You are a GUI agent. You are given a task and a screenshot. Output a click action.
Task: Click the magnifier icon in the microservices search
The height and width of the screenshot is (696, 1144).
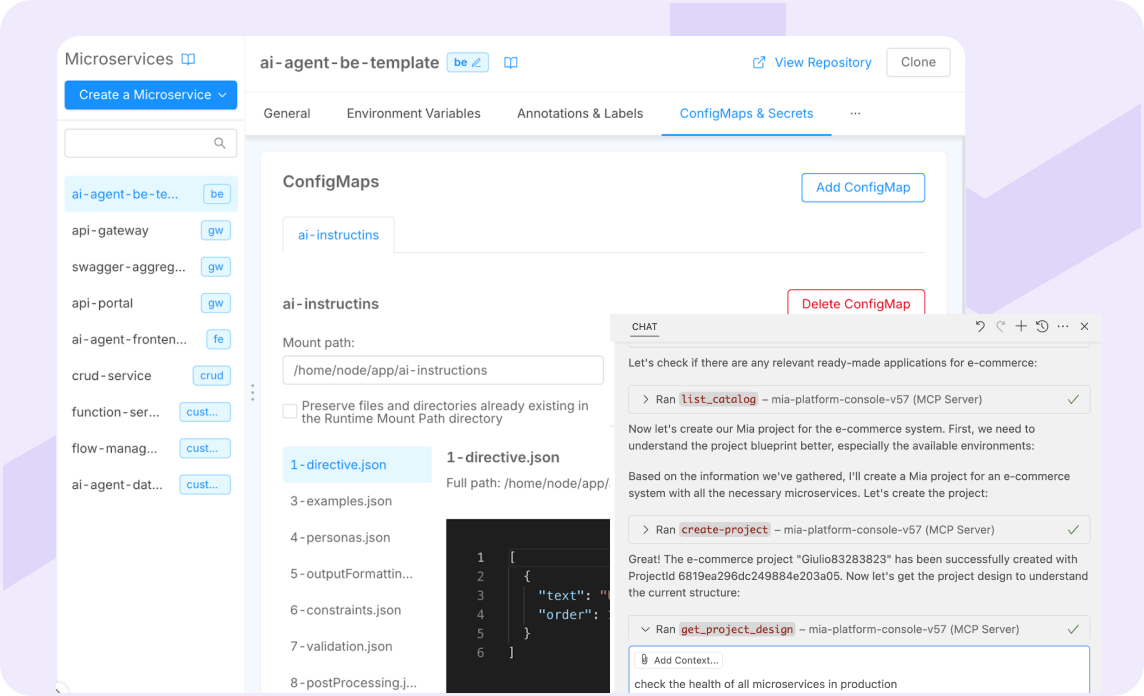coord(220,143)
